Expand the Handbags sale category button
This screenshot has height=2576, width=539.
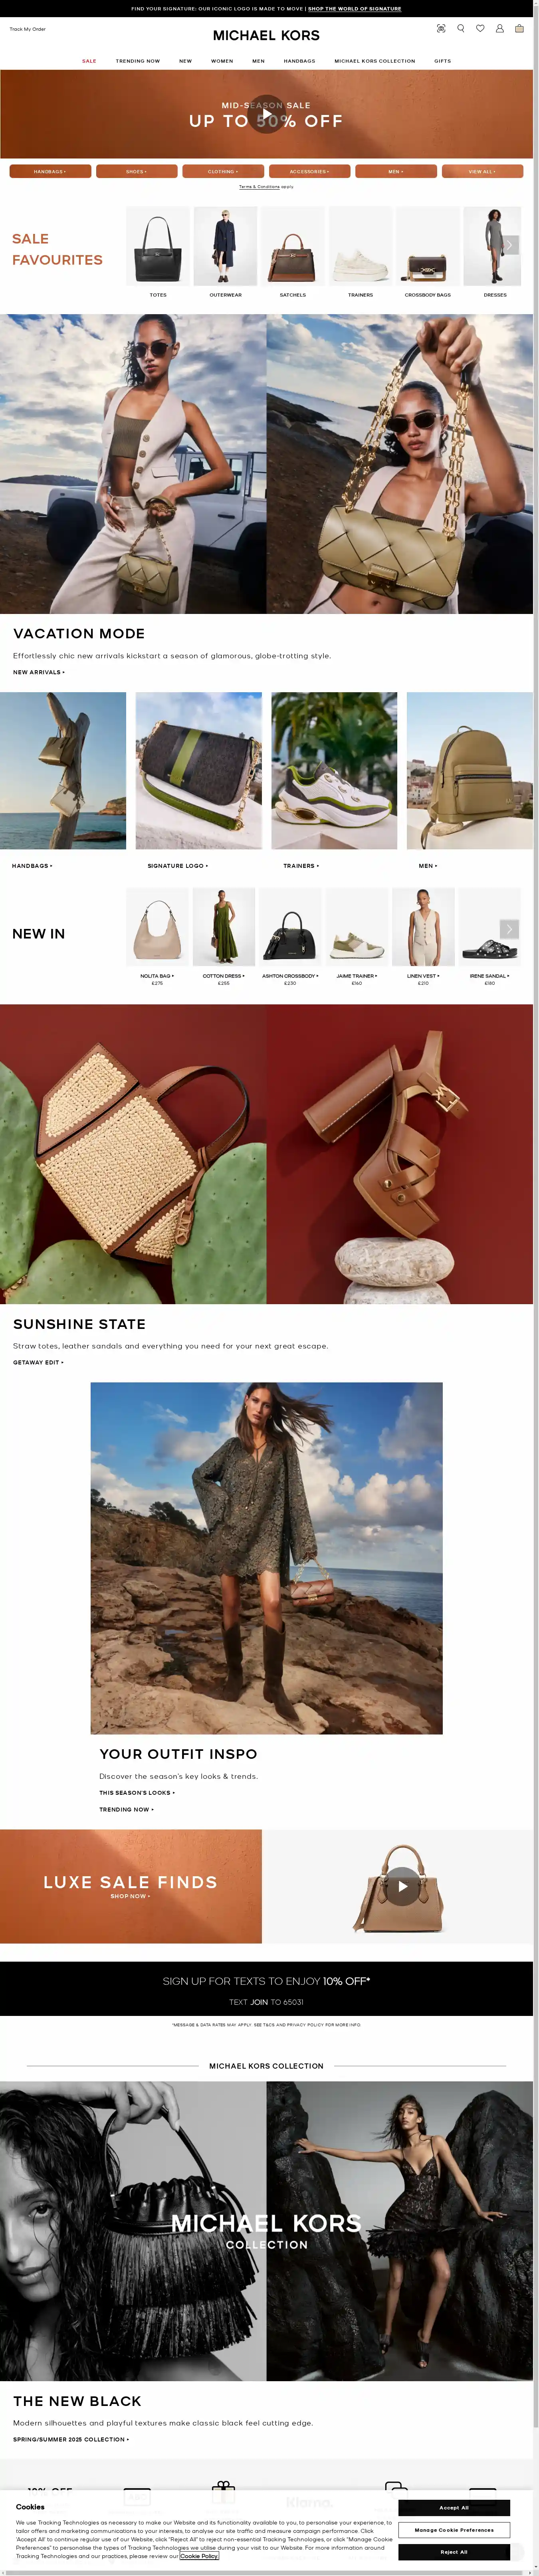[50, 171]
